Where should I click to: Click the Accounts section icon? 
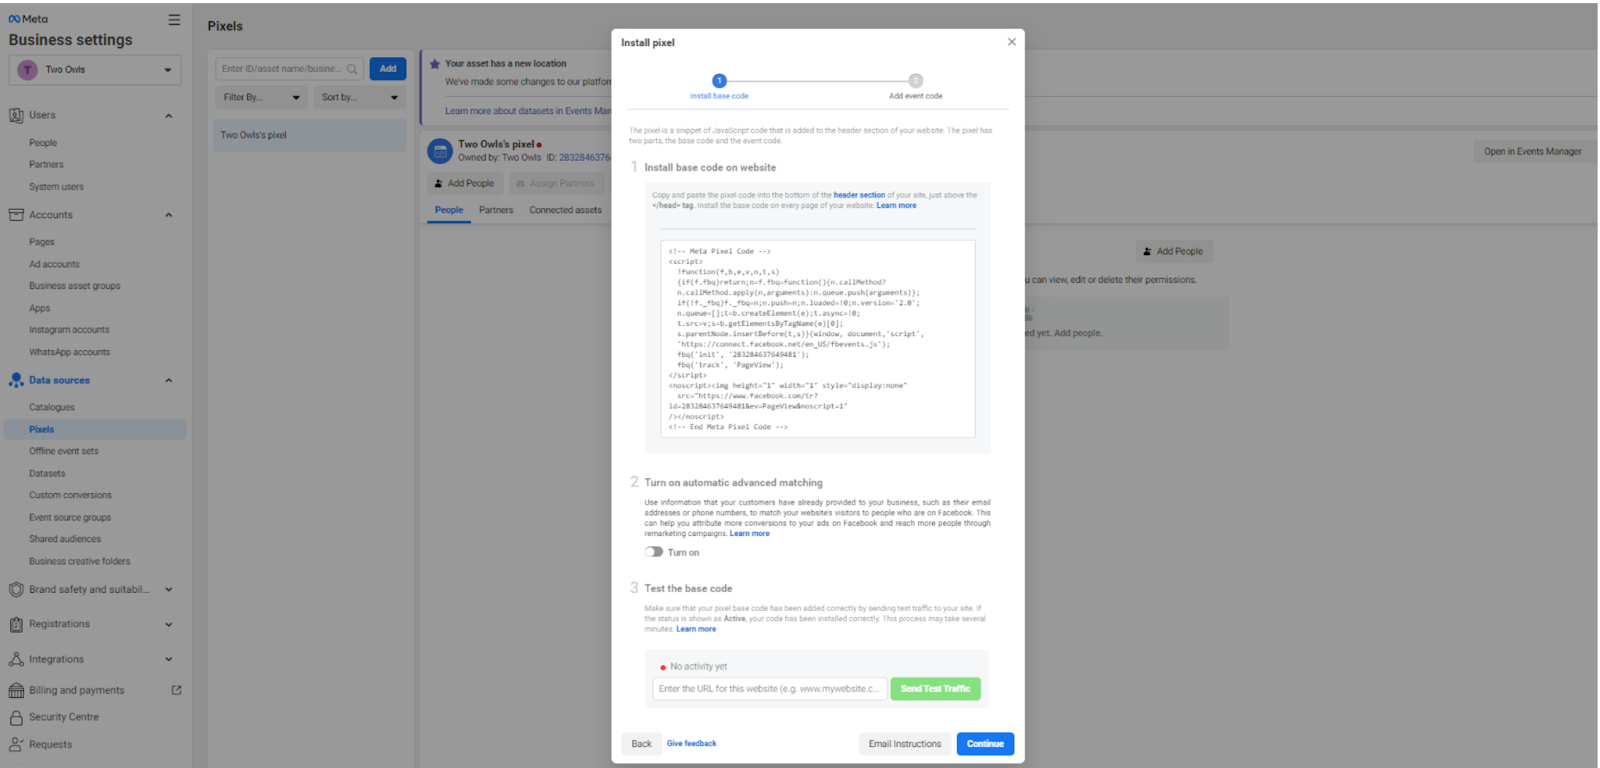(16, 215)
